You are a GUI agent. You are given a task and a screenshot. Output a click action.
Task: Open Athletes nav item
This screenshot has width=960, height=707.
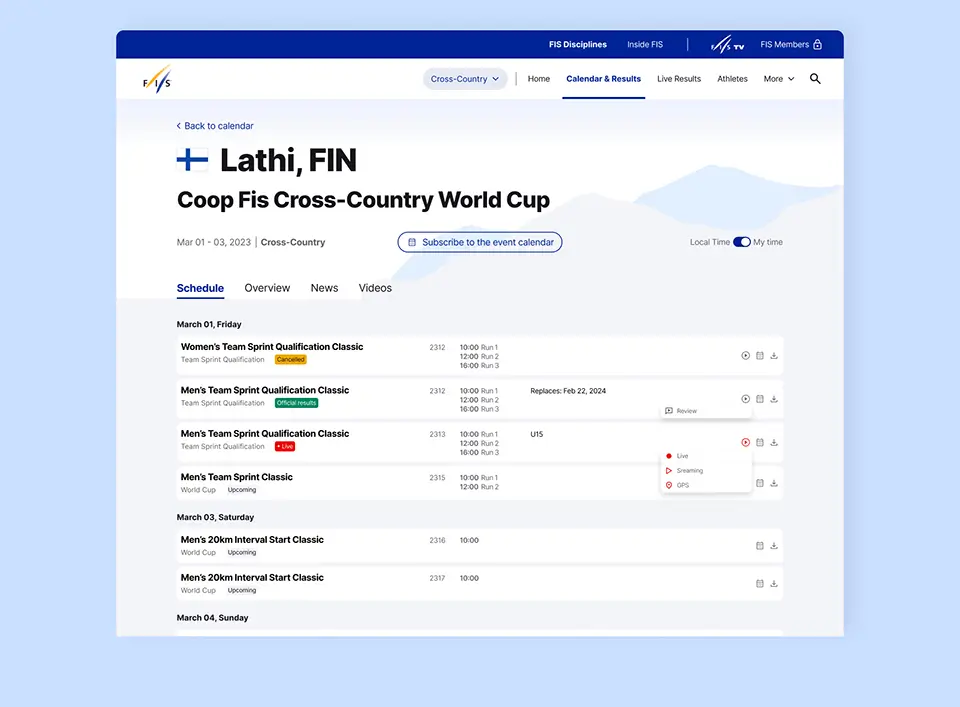732,79
